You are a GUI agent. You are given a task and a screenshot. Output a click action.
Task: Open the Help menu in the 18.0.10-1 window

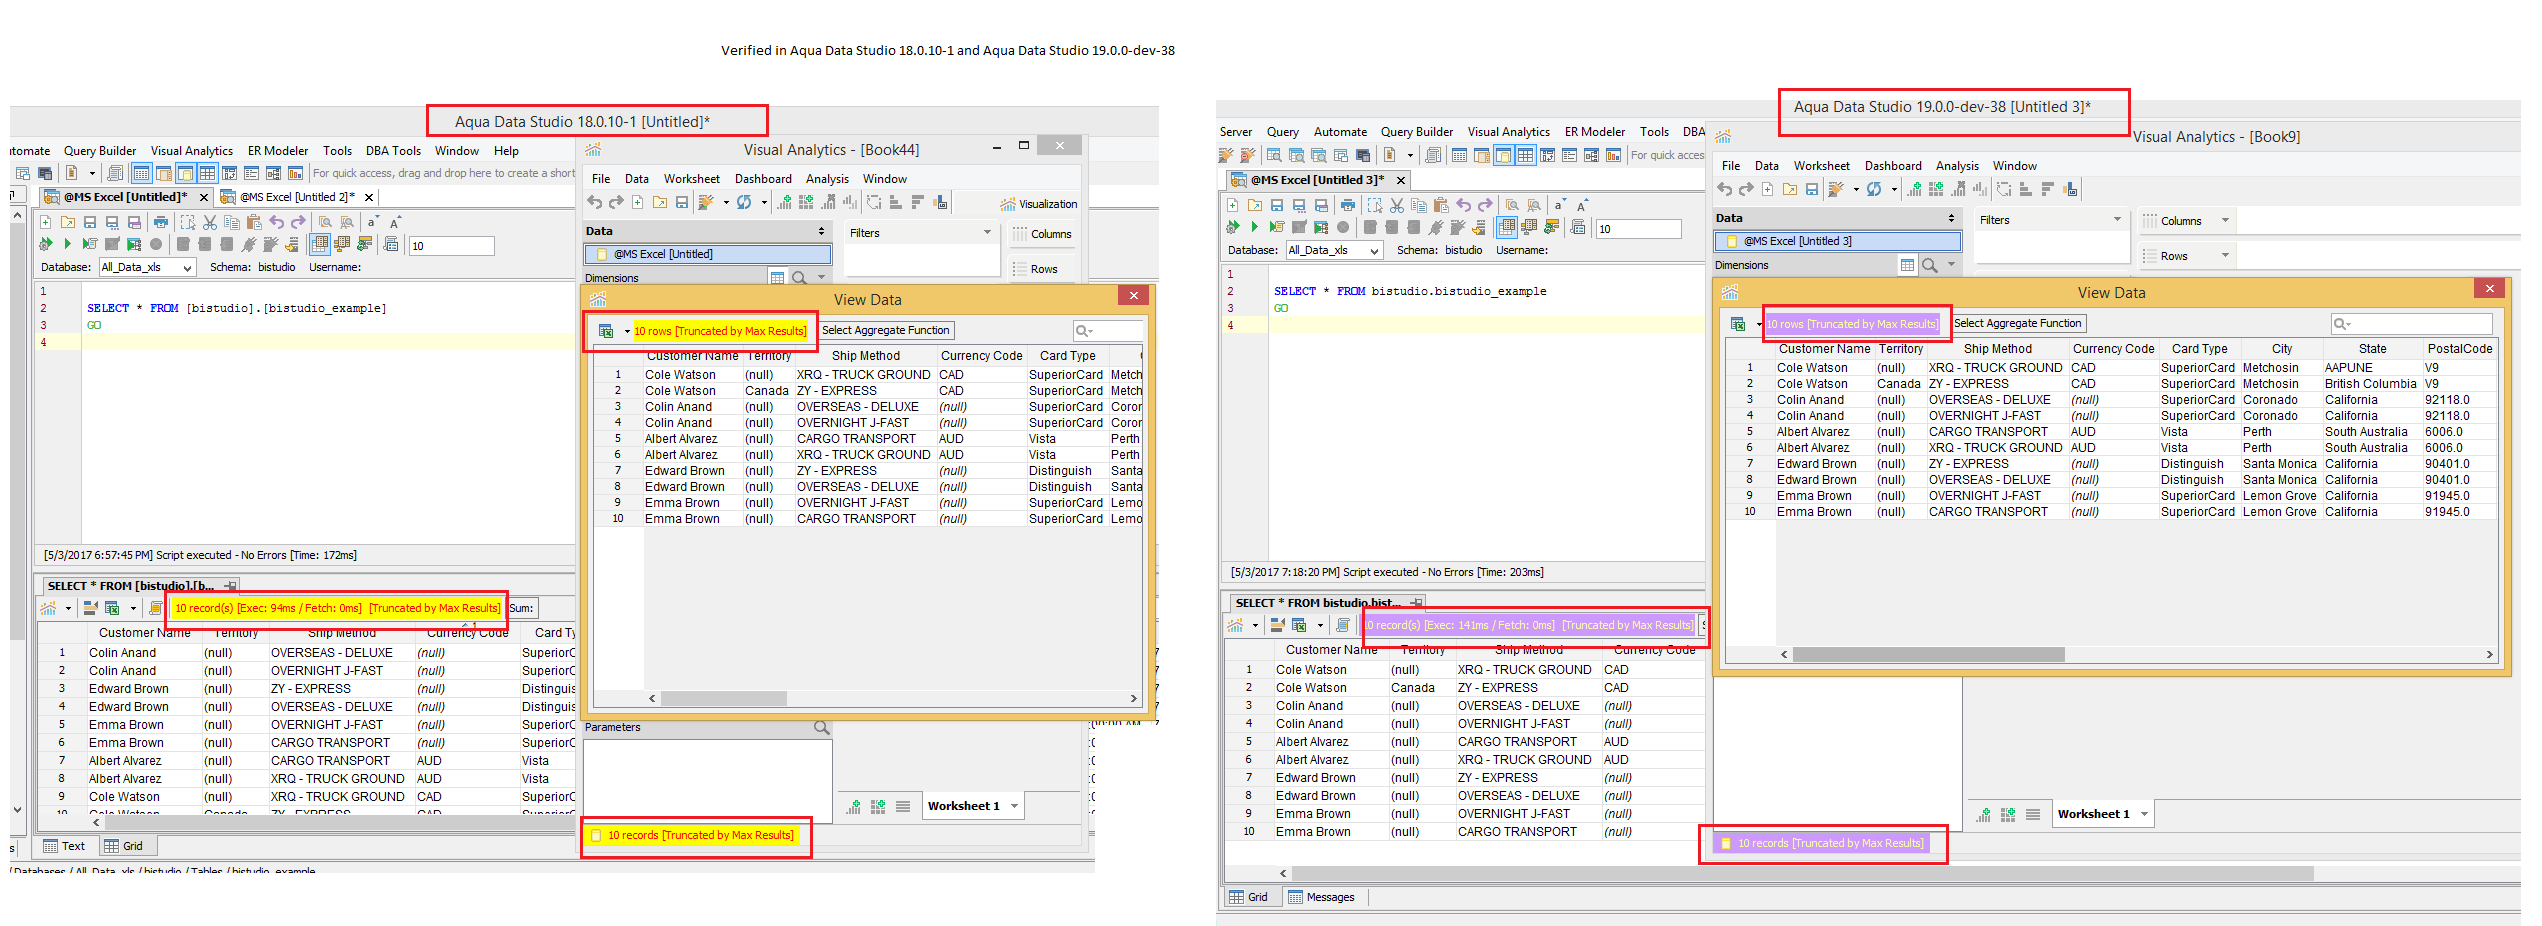pyautogui.click(x=506, y=151)
